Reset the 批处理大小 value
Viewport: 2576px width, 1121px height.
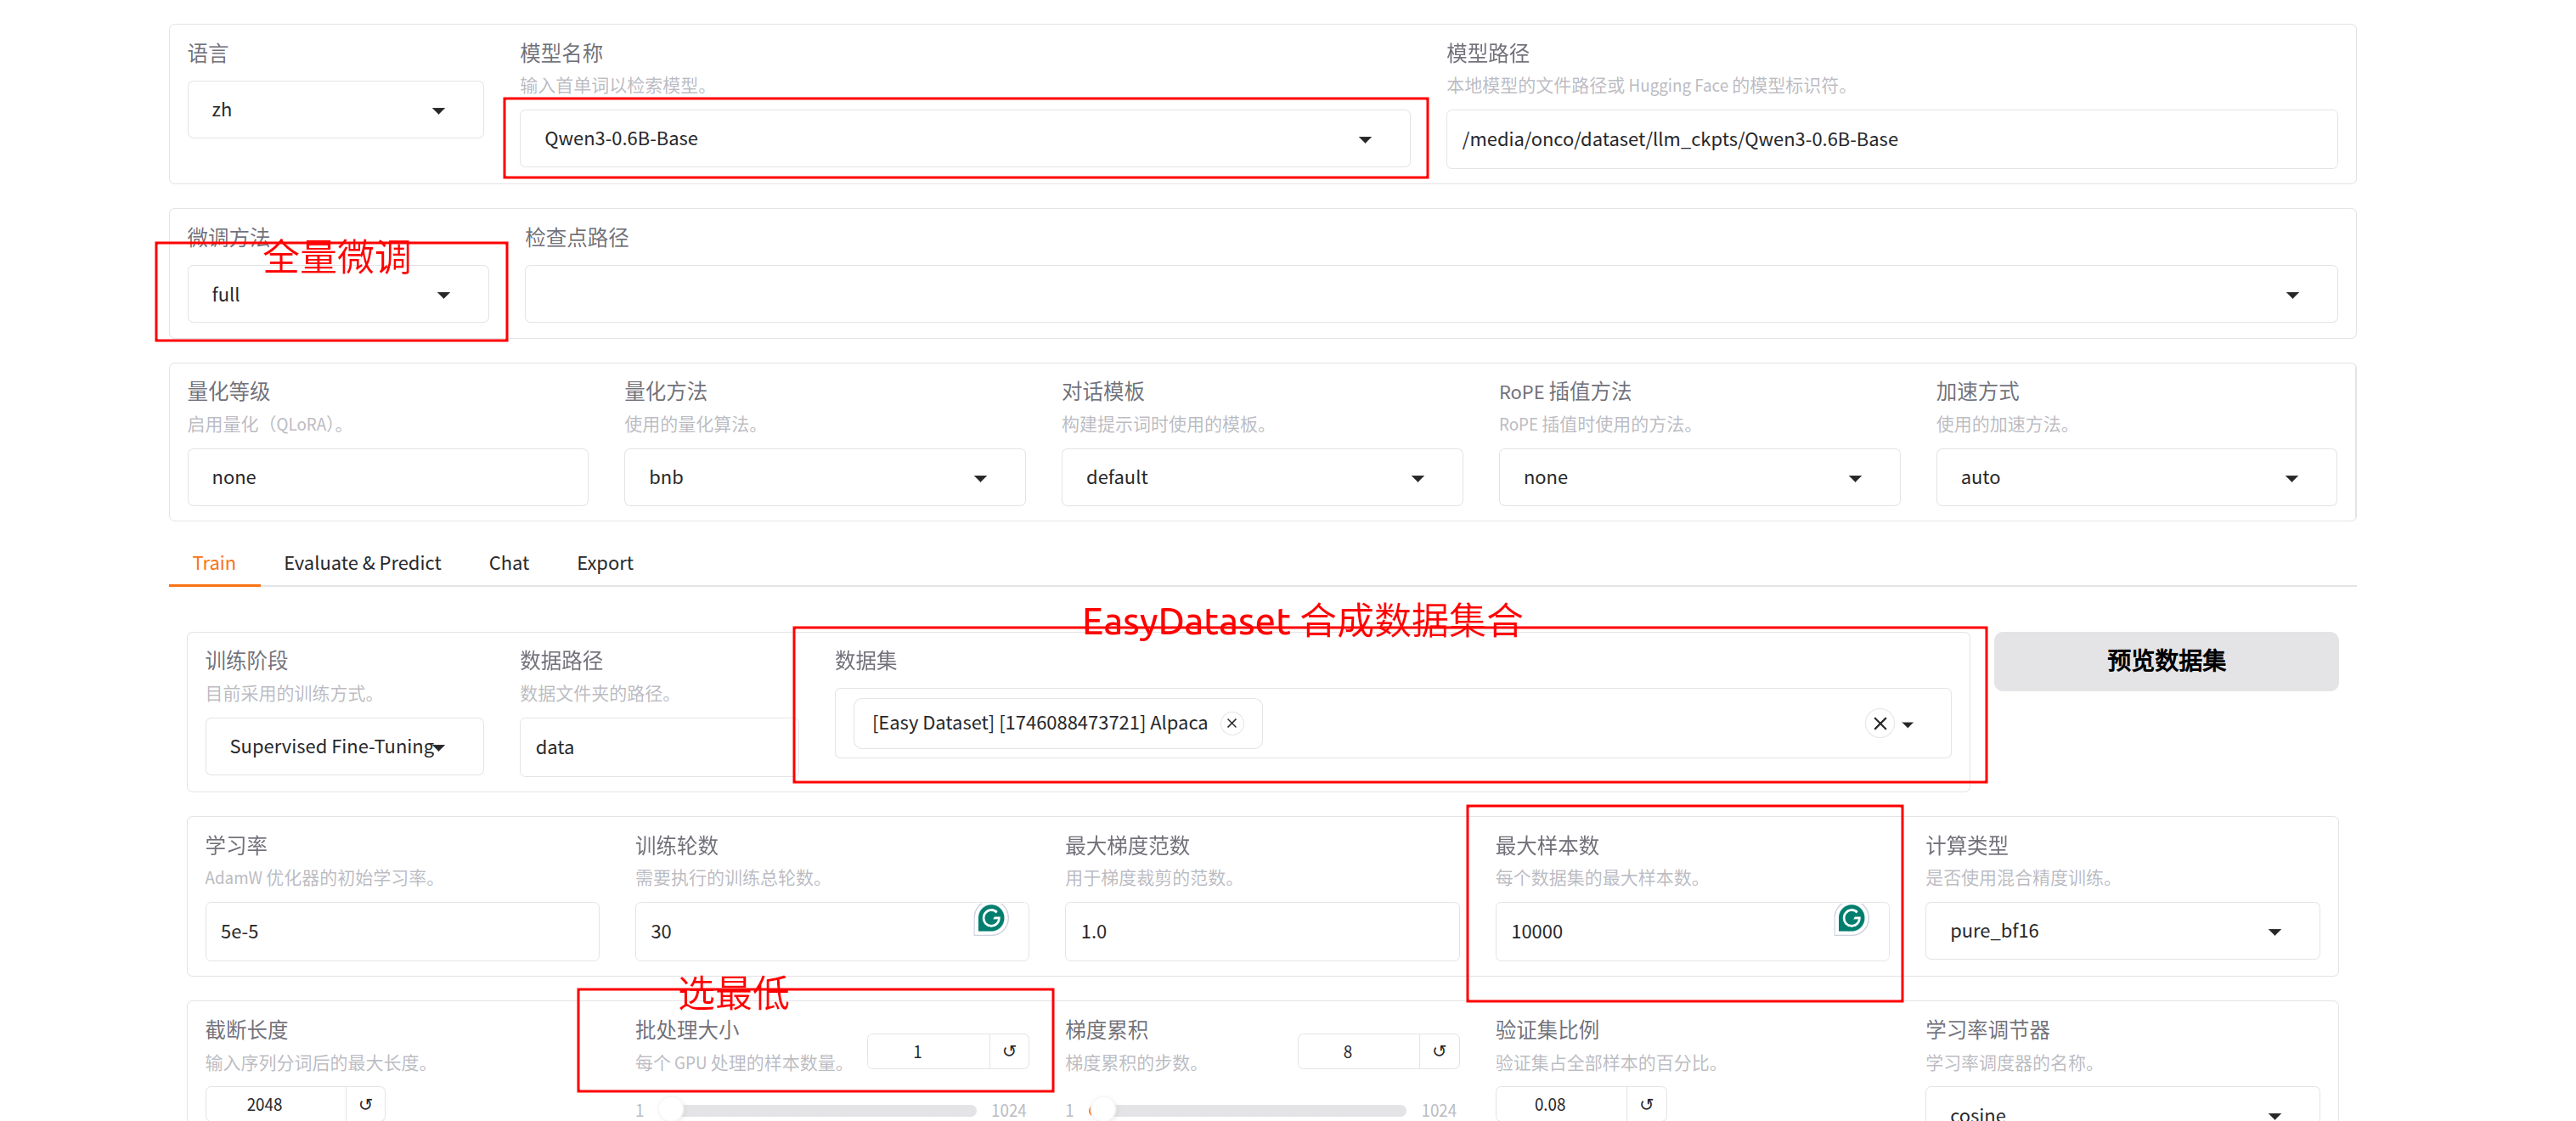tap(1009, 1051)
